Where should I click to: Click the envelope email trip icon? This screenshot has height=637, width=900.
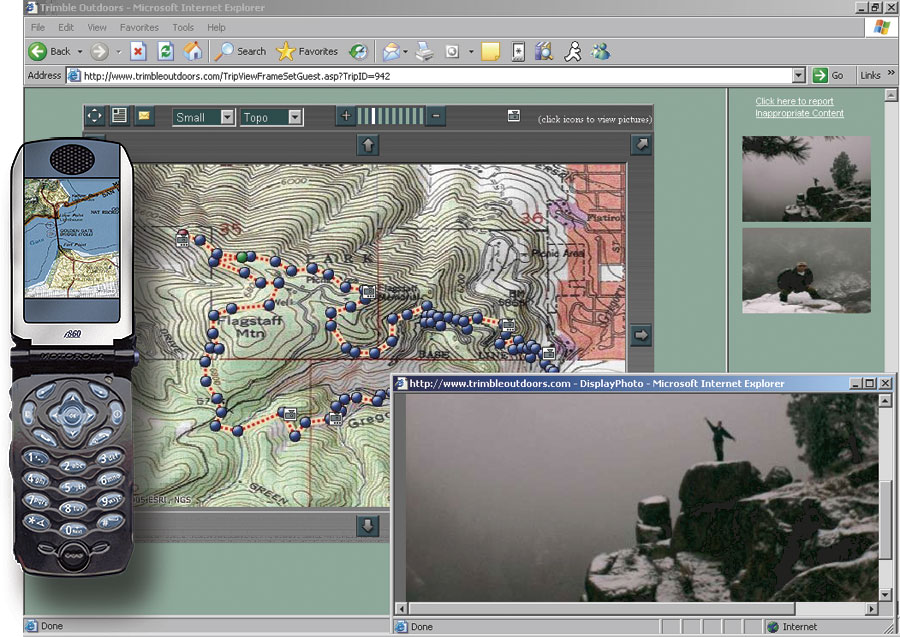(144, 116)
